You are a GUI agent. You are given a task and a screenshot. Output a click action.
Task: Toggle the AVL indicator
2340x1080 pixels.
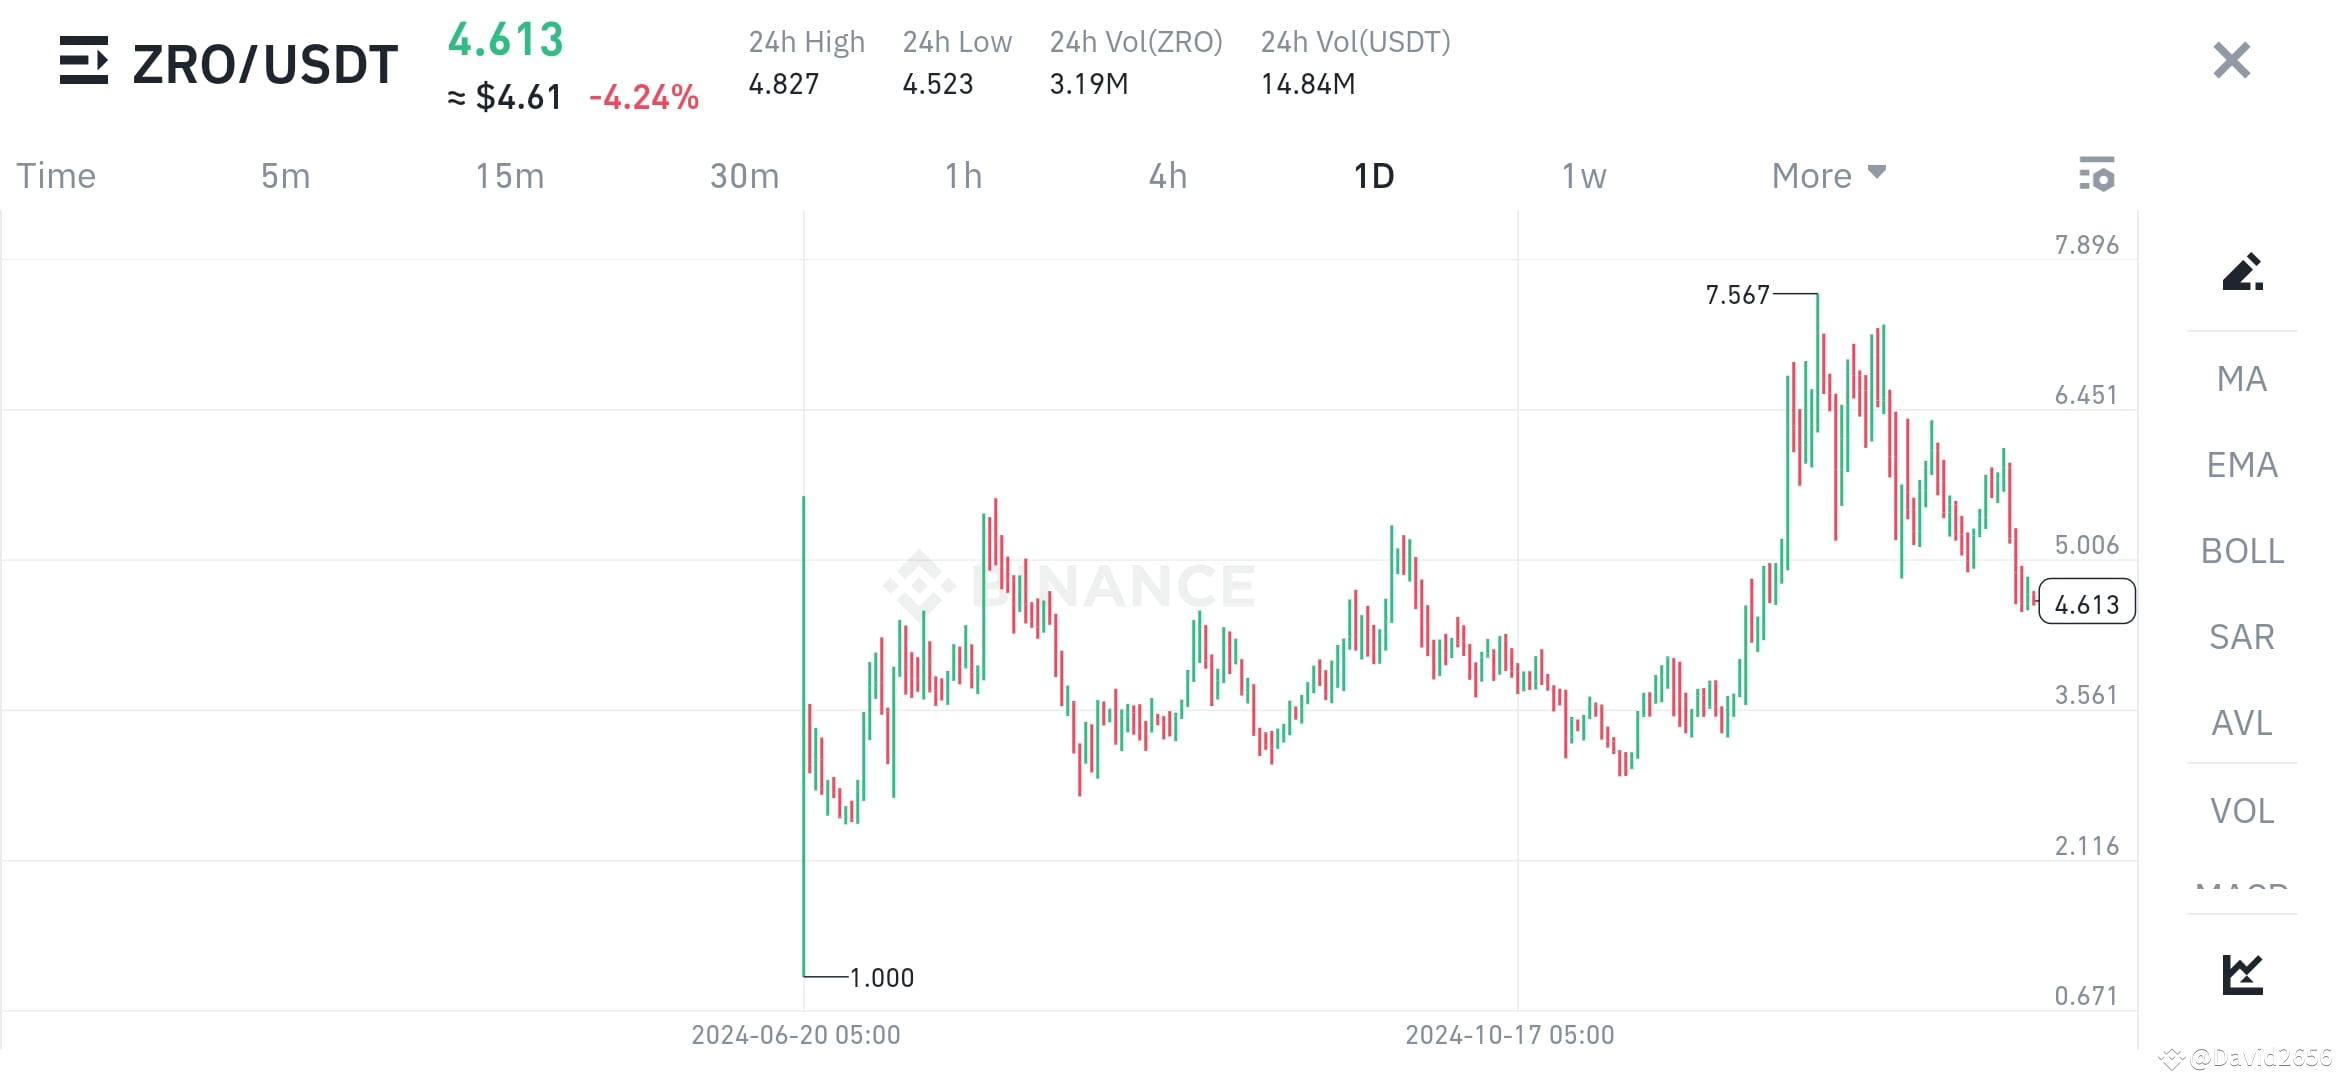(2240, 723)
